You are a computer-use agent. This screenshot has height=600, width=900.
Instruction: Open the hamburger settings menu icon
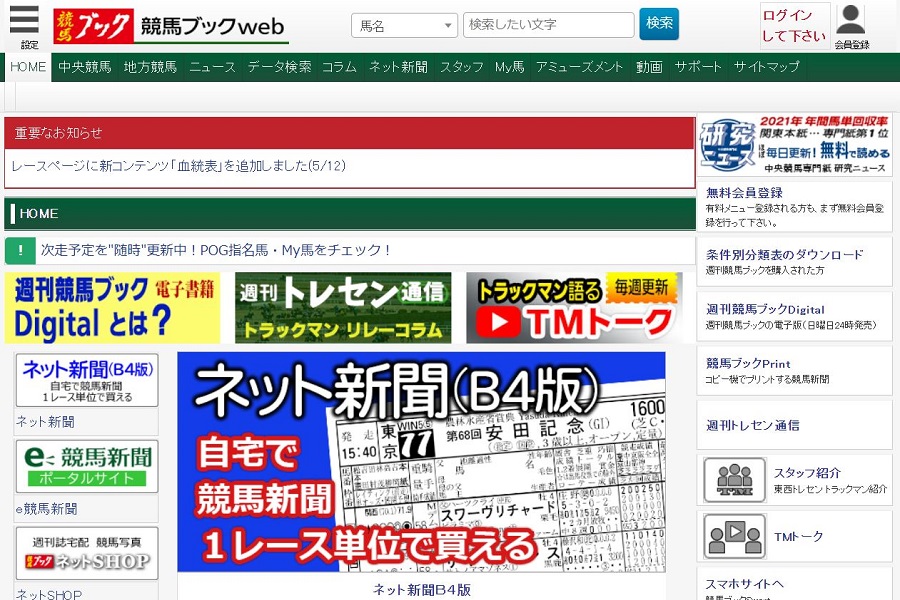coord(24,21)
